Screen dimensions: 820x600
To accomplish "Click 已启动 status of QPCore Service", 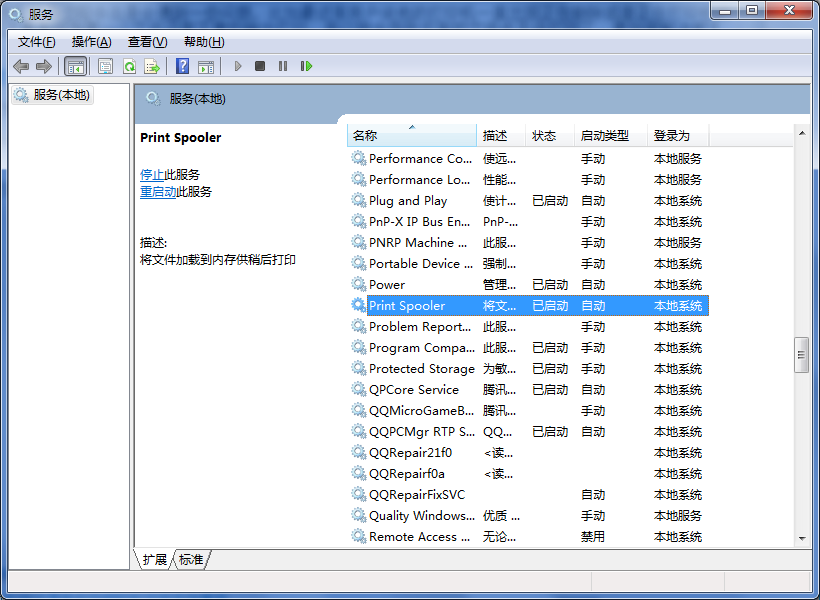I will click(550, 390).
